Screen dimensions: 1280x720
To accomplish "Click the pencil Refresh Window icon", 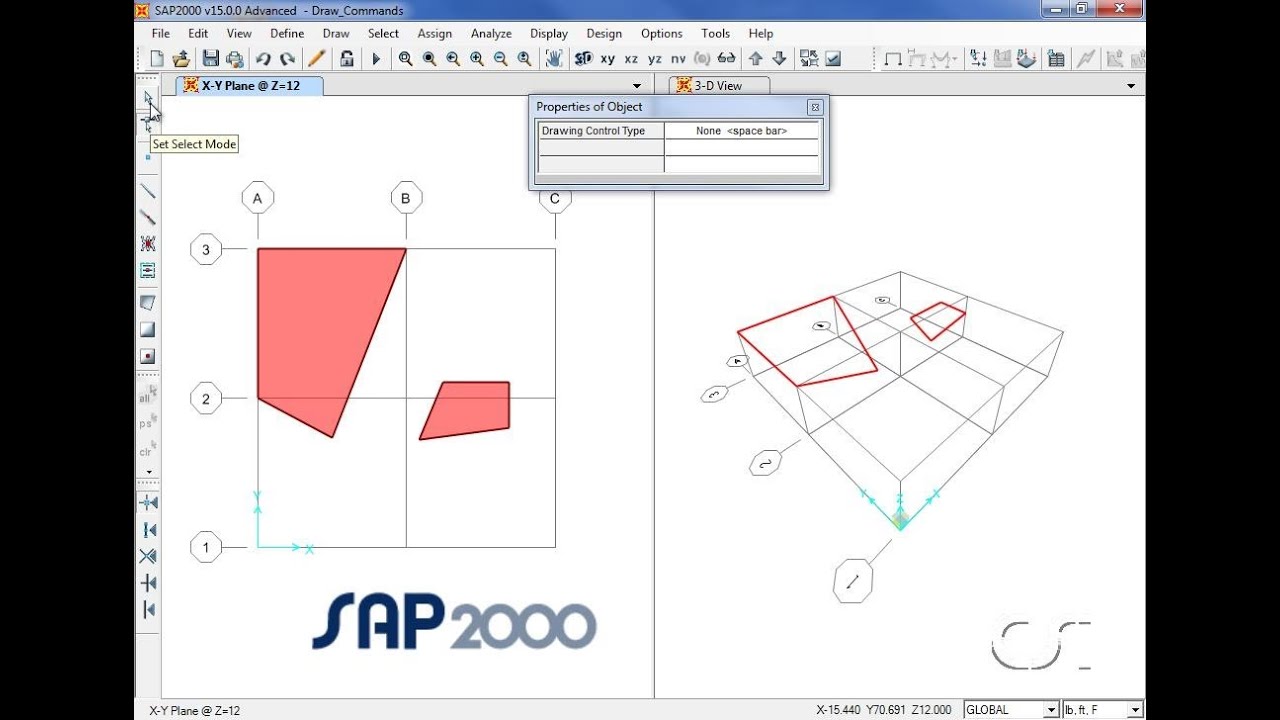I will 316,59.
